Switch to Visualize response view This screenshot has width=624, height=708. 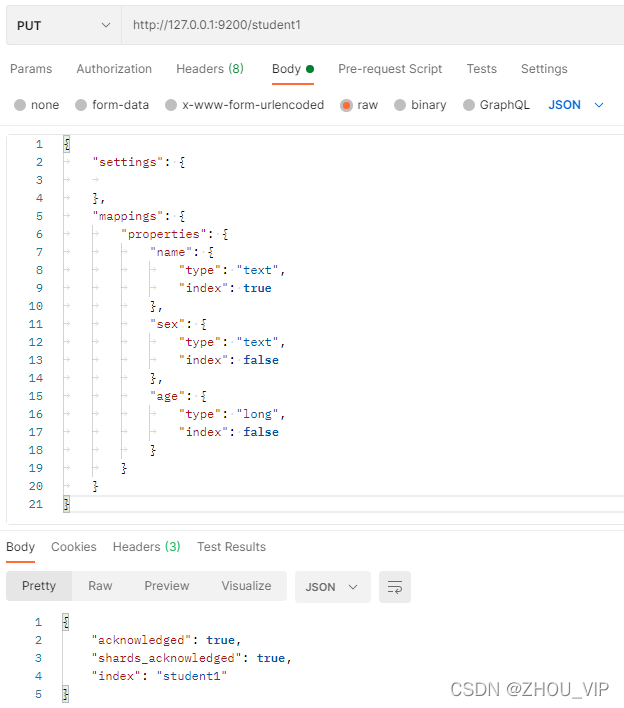click(x=246, y=586)
